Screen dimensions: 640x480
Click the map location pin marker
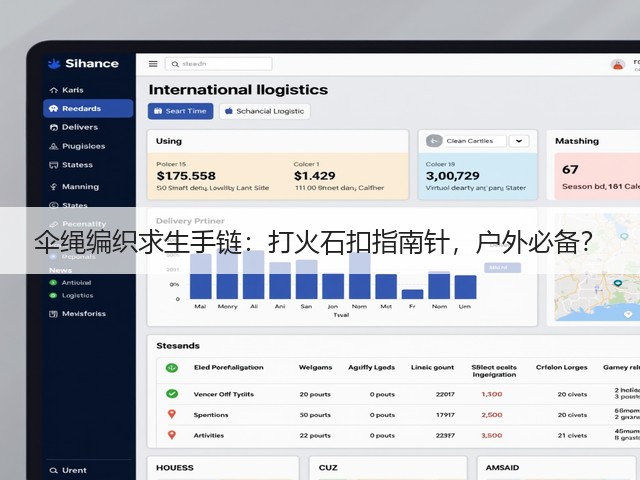618,283
